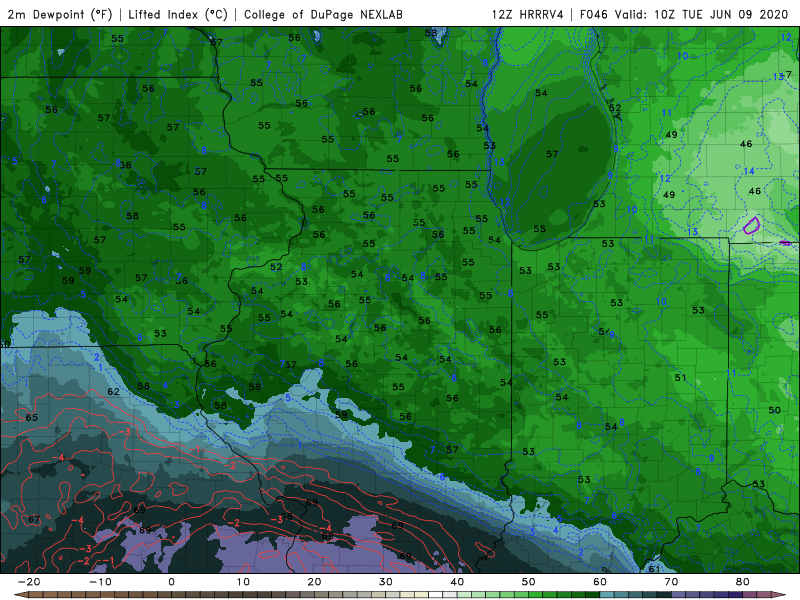Screen dimensions: 800x600
Task: Select the '30' colorbar scale label
Action: coord(386,582)
